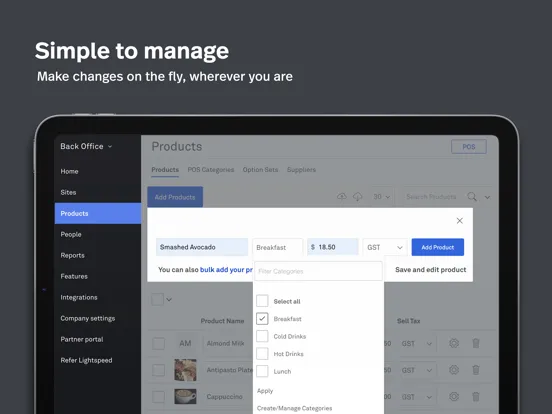
Task: Click the Cappuccino product name
Action: pyautogui.click(x=224, y=397)
